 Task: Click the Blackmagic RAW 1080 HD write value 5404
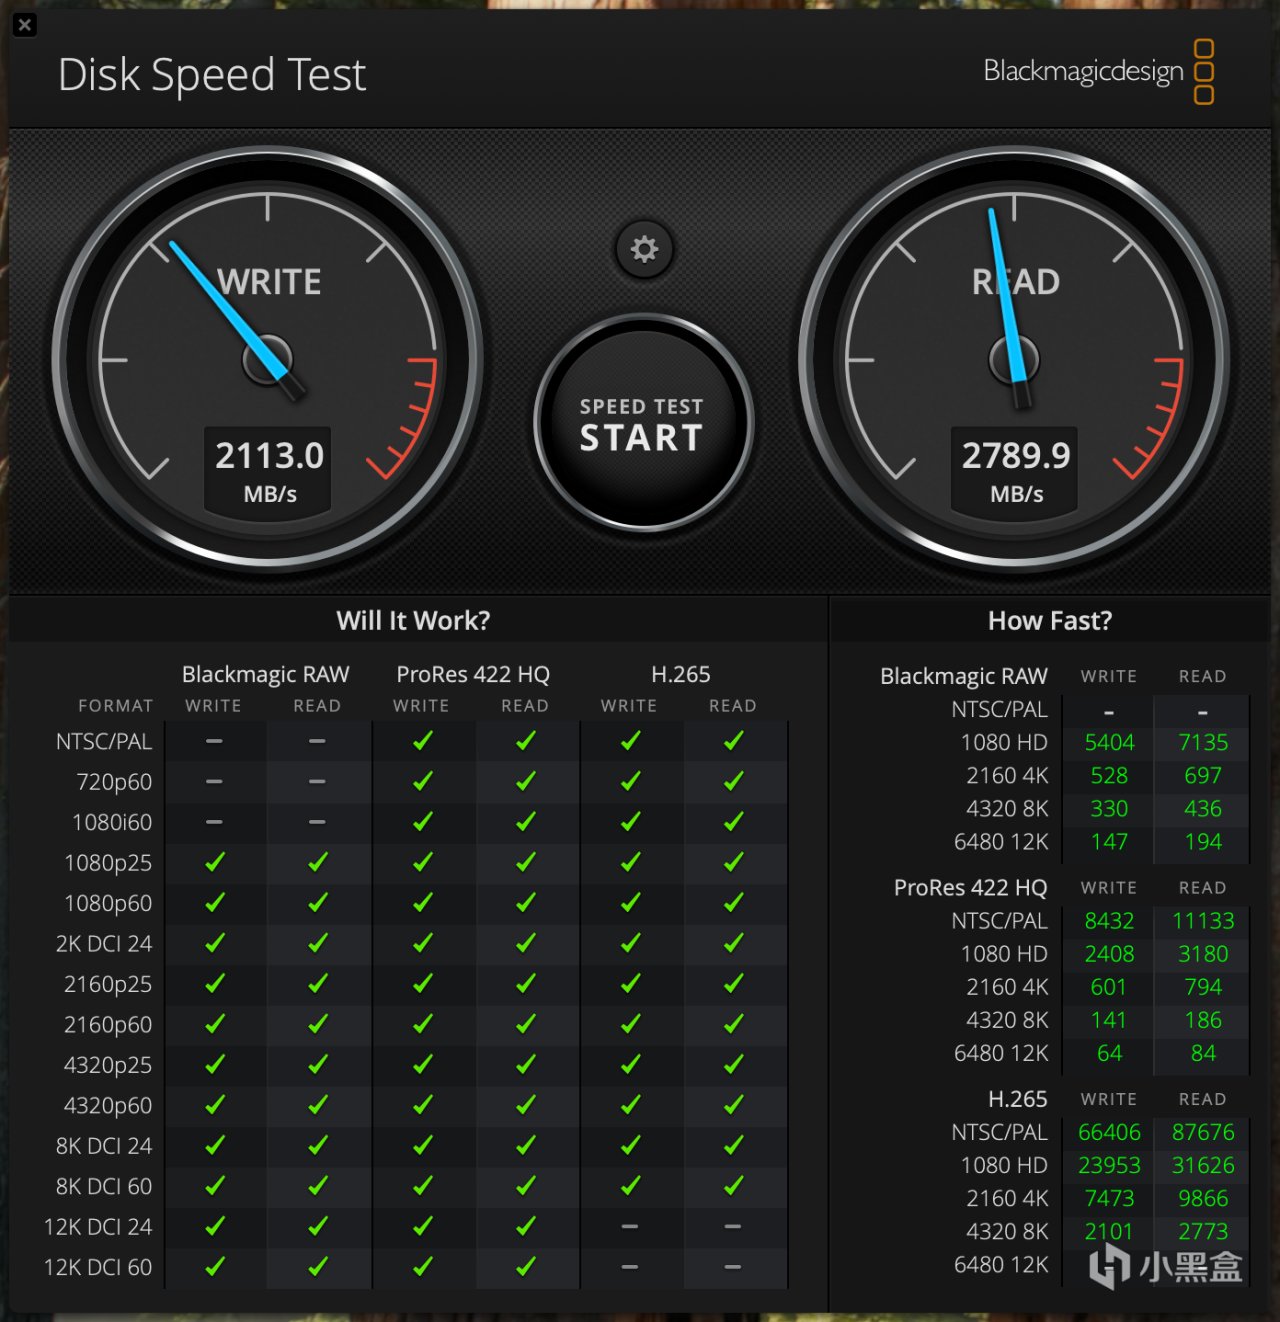(x=1109, y=742)
